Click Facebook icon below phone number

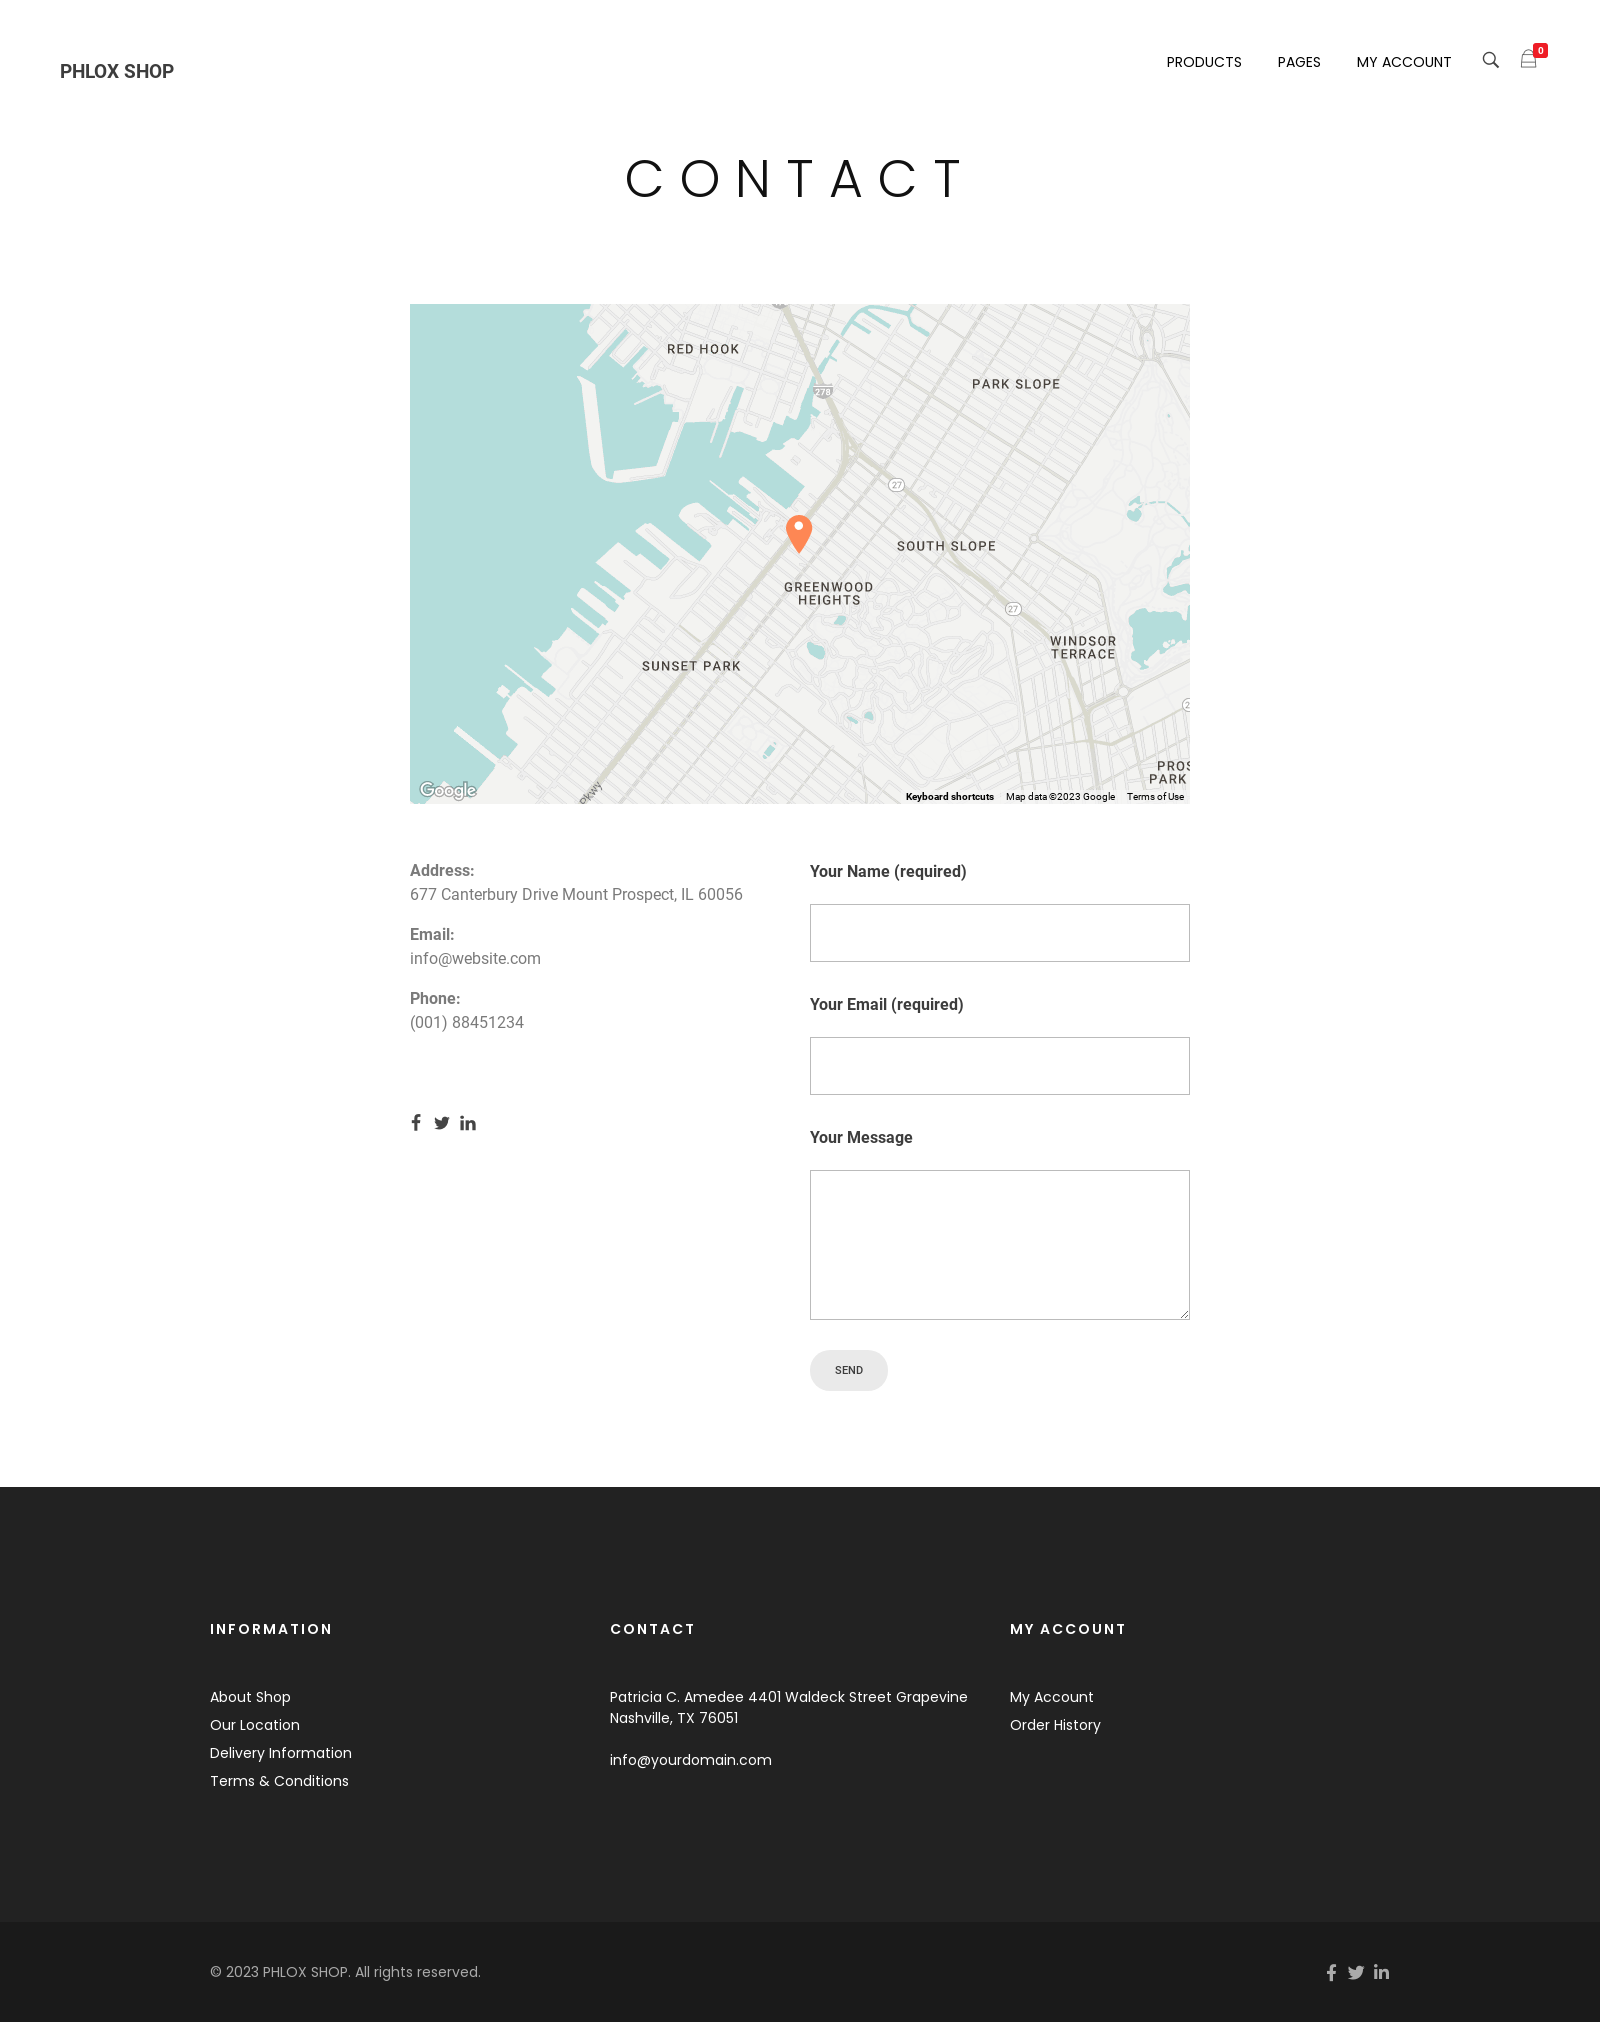(x=416, y=1123)
